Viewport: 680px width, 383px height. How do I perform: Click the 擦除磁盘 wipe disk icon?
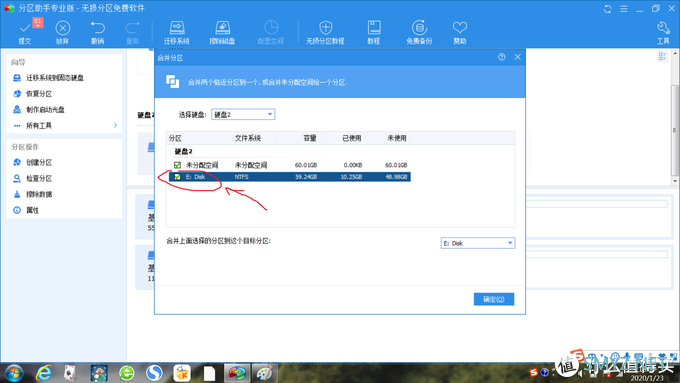222,28
